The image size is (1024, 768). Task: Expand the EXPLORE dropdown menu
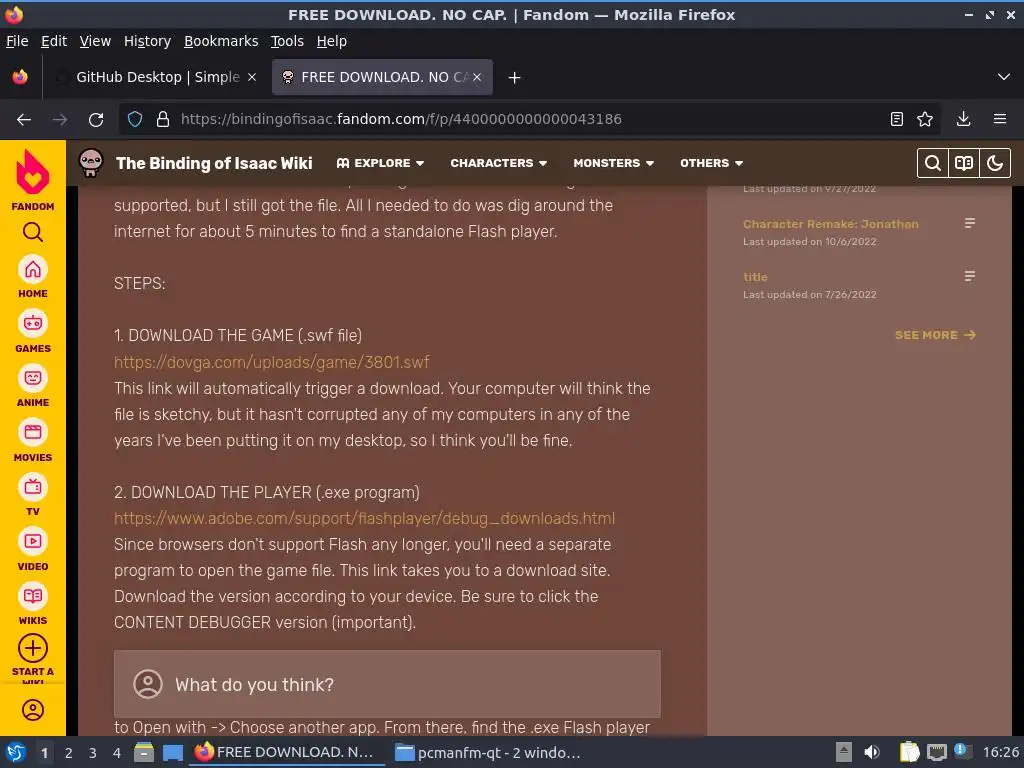(x=380, y=163)
